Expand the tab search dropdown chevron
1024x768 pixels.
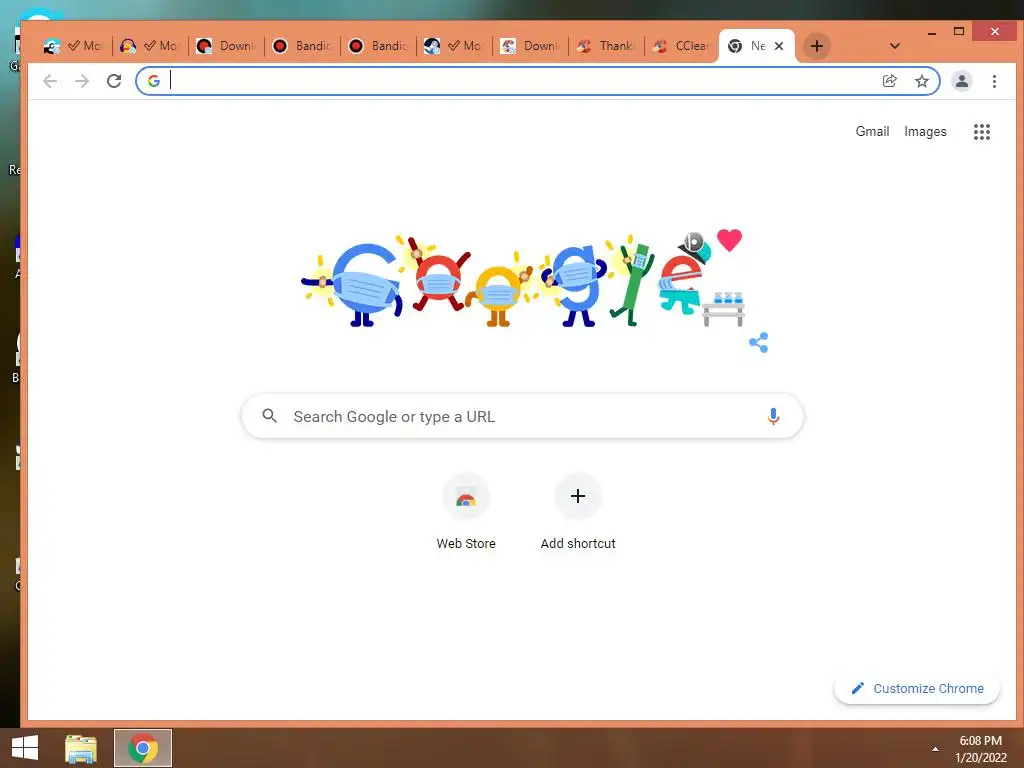coord(895,46)
